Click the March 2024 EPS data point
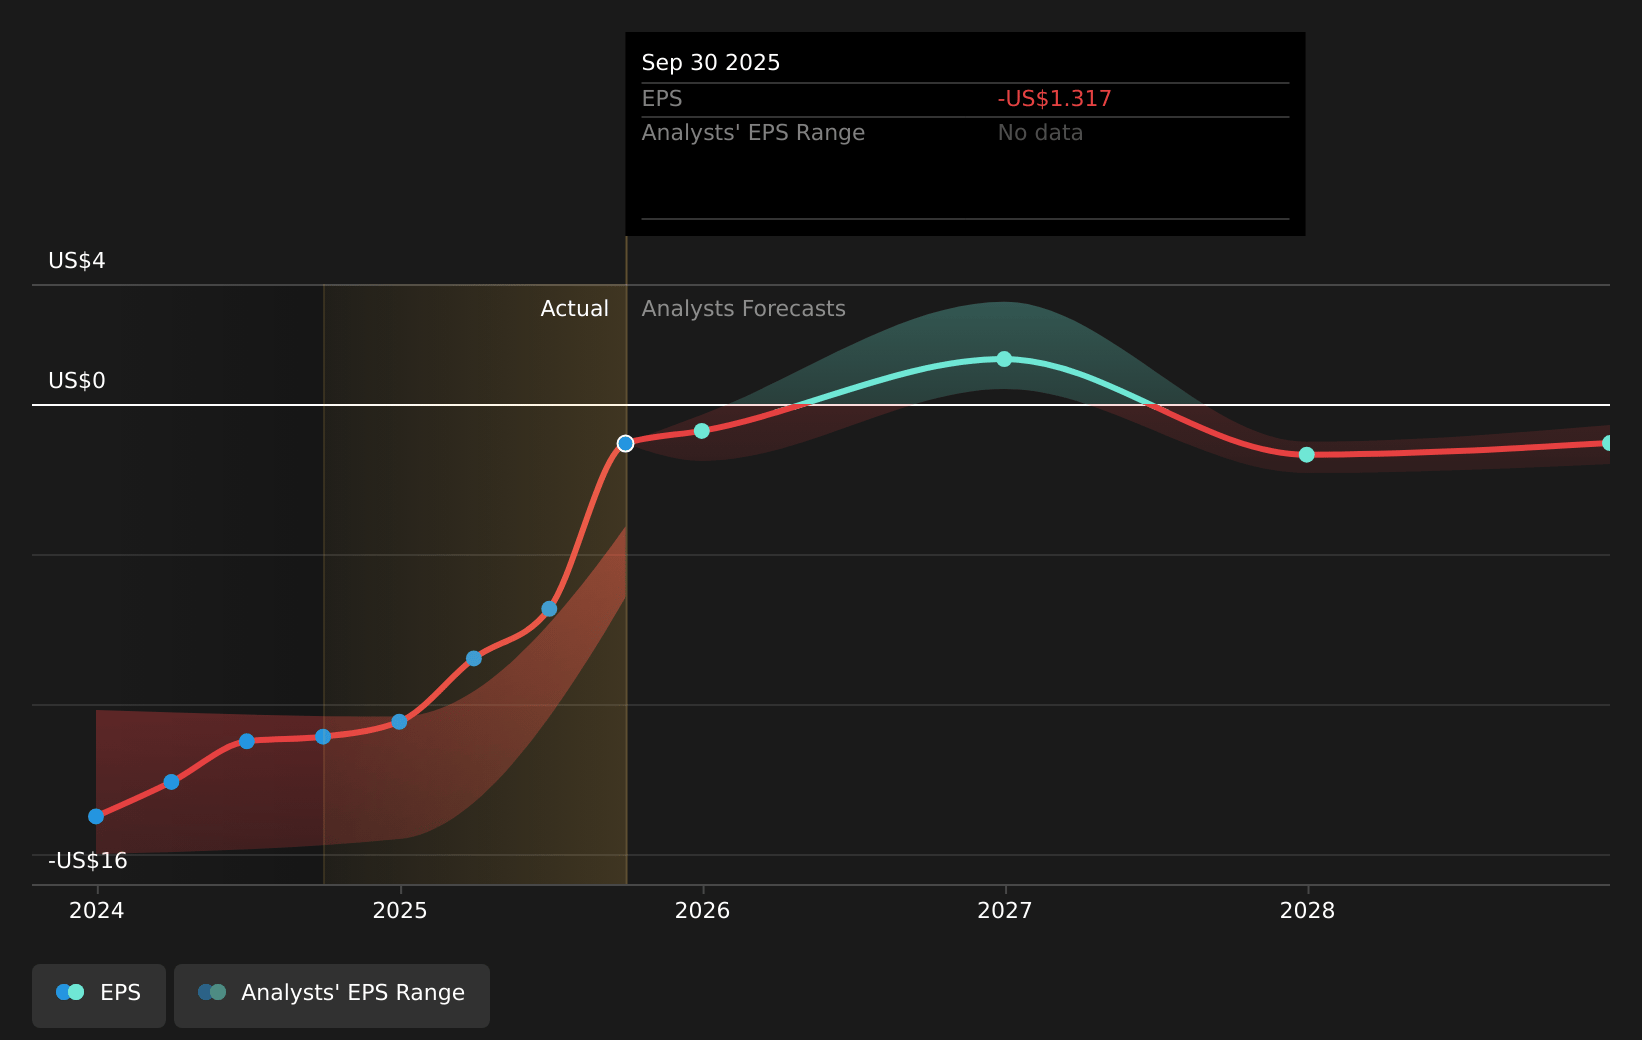Image resolution: width=1642 pixels, height=1040 pixels. tap(171, 782)
